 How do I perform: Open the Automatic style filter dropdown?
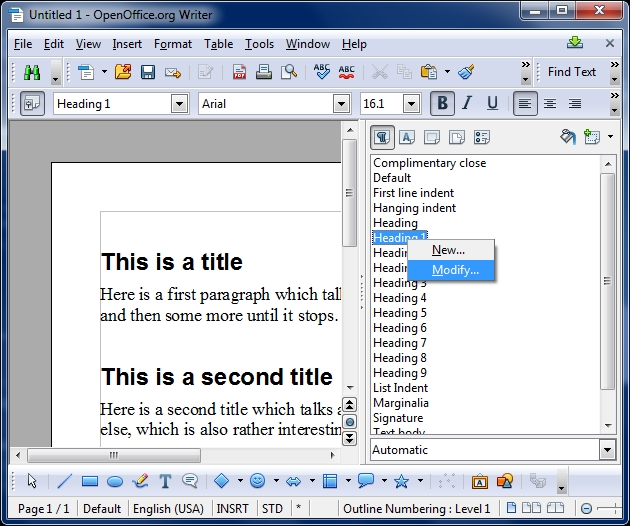coord(608,450)
